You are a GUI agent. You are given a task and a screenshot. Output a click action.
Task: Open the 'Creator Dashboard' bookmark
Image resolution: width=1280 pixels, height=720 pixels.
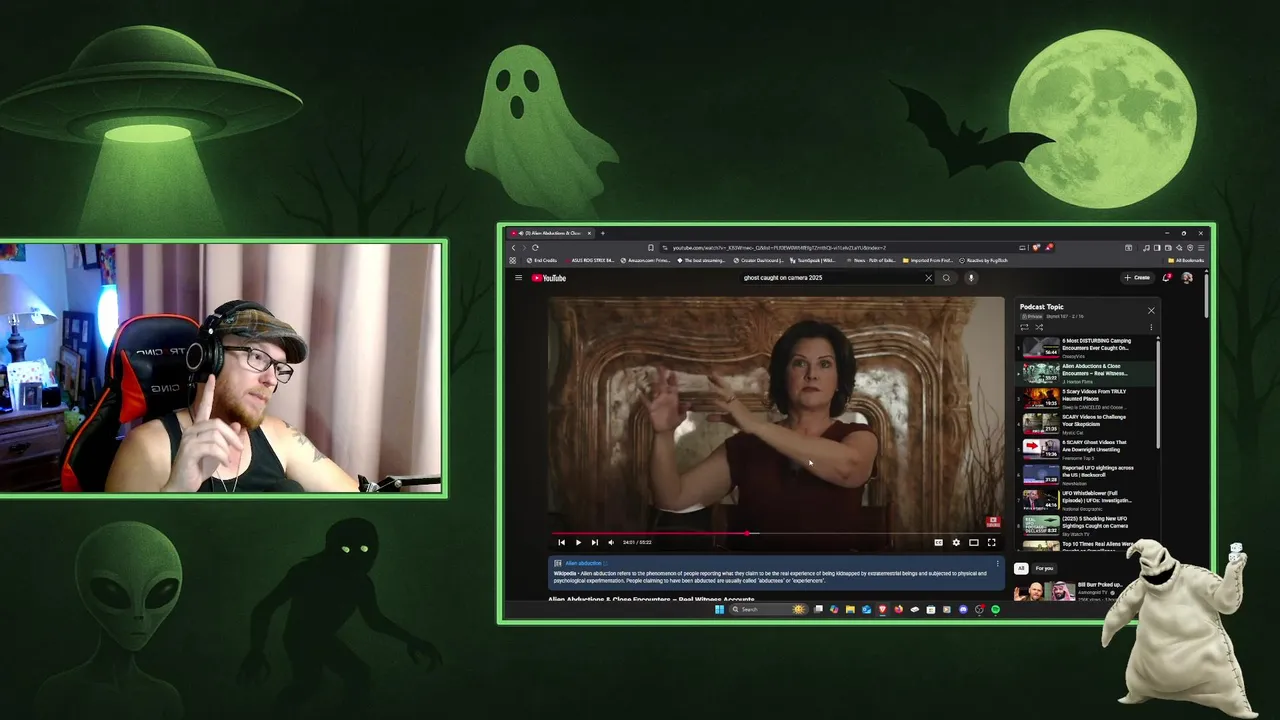pos(758,260)
